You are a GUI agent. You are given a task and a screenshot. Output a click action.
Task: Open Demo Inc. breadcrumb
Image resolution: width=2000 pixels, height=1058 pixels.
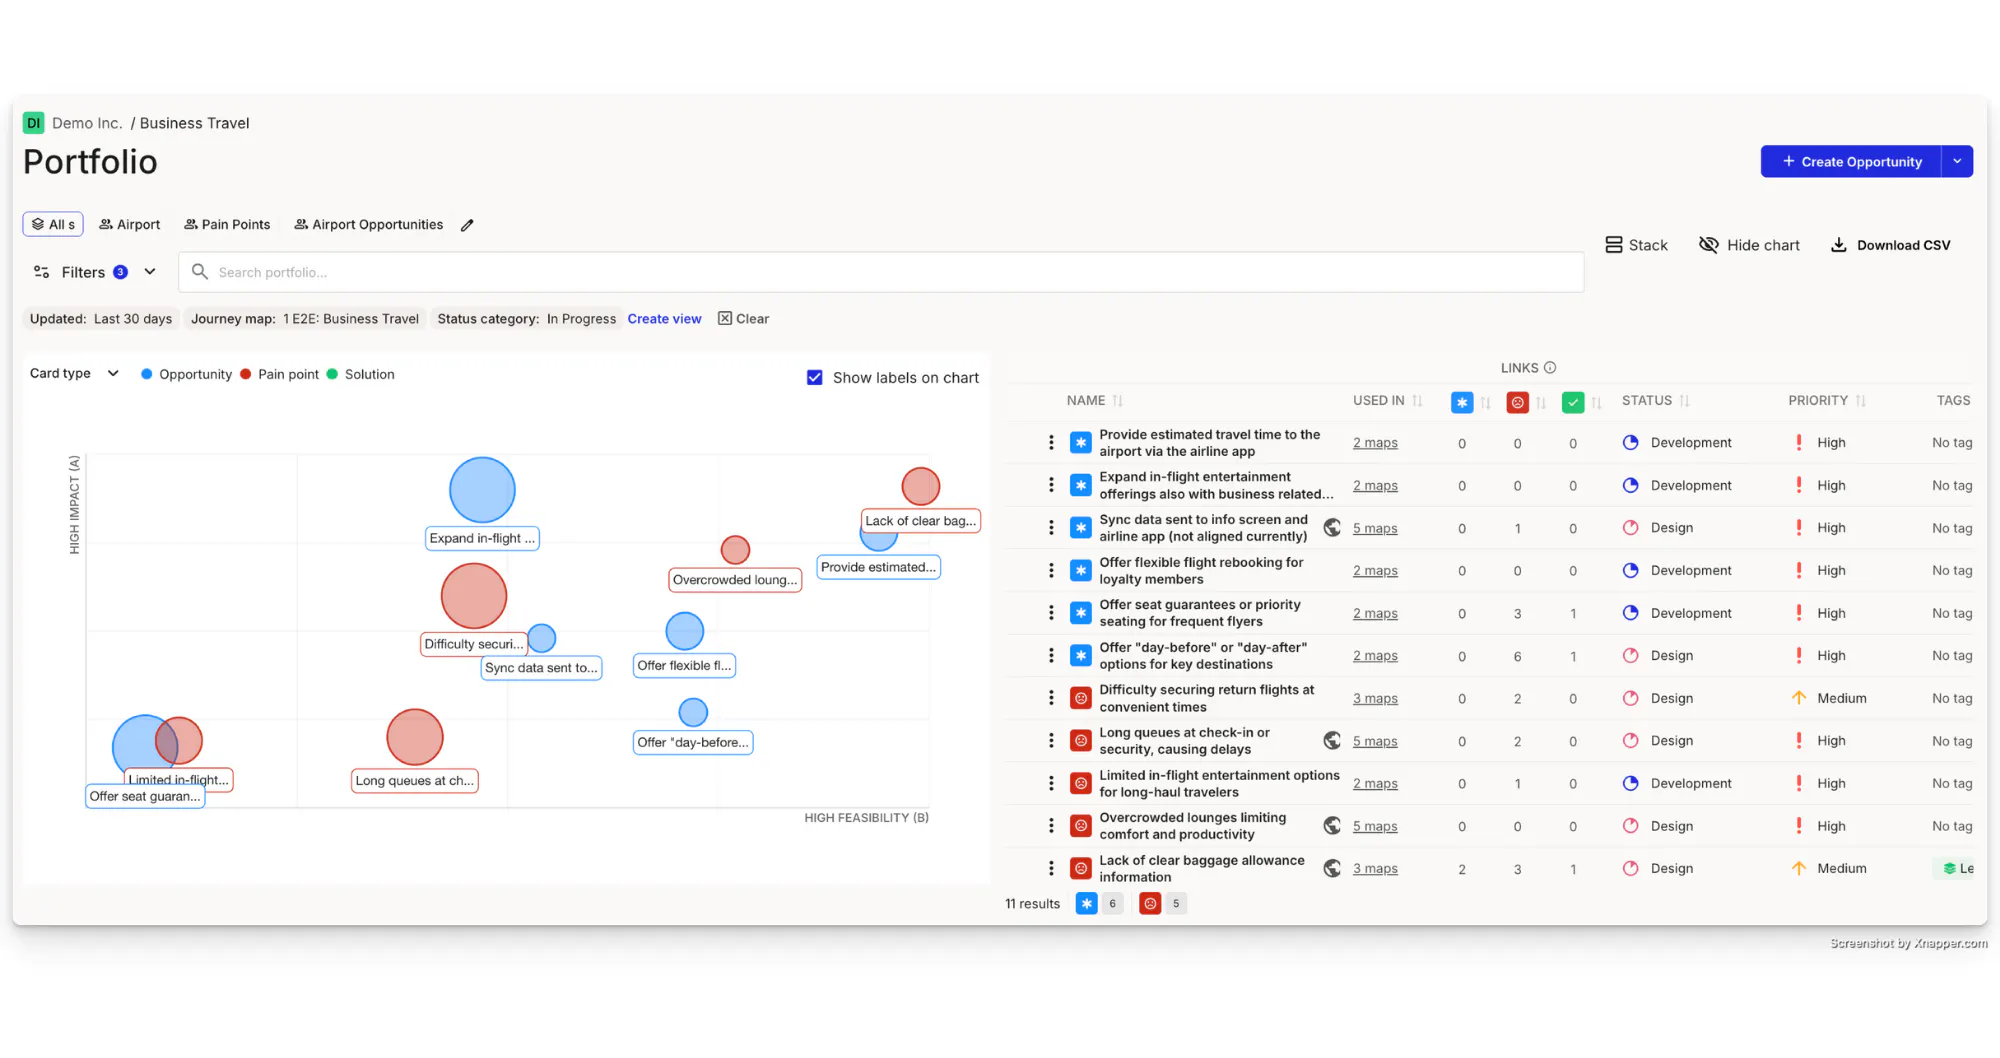click(x=87, y=123)
